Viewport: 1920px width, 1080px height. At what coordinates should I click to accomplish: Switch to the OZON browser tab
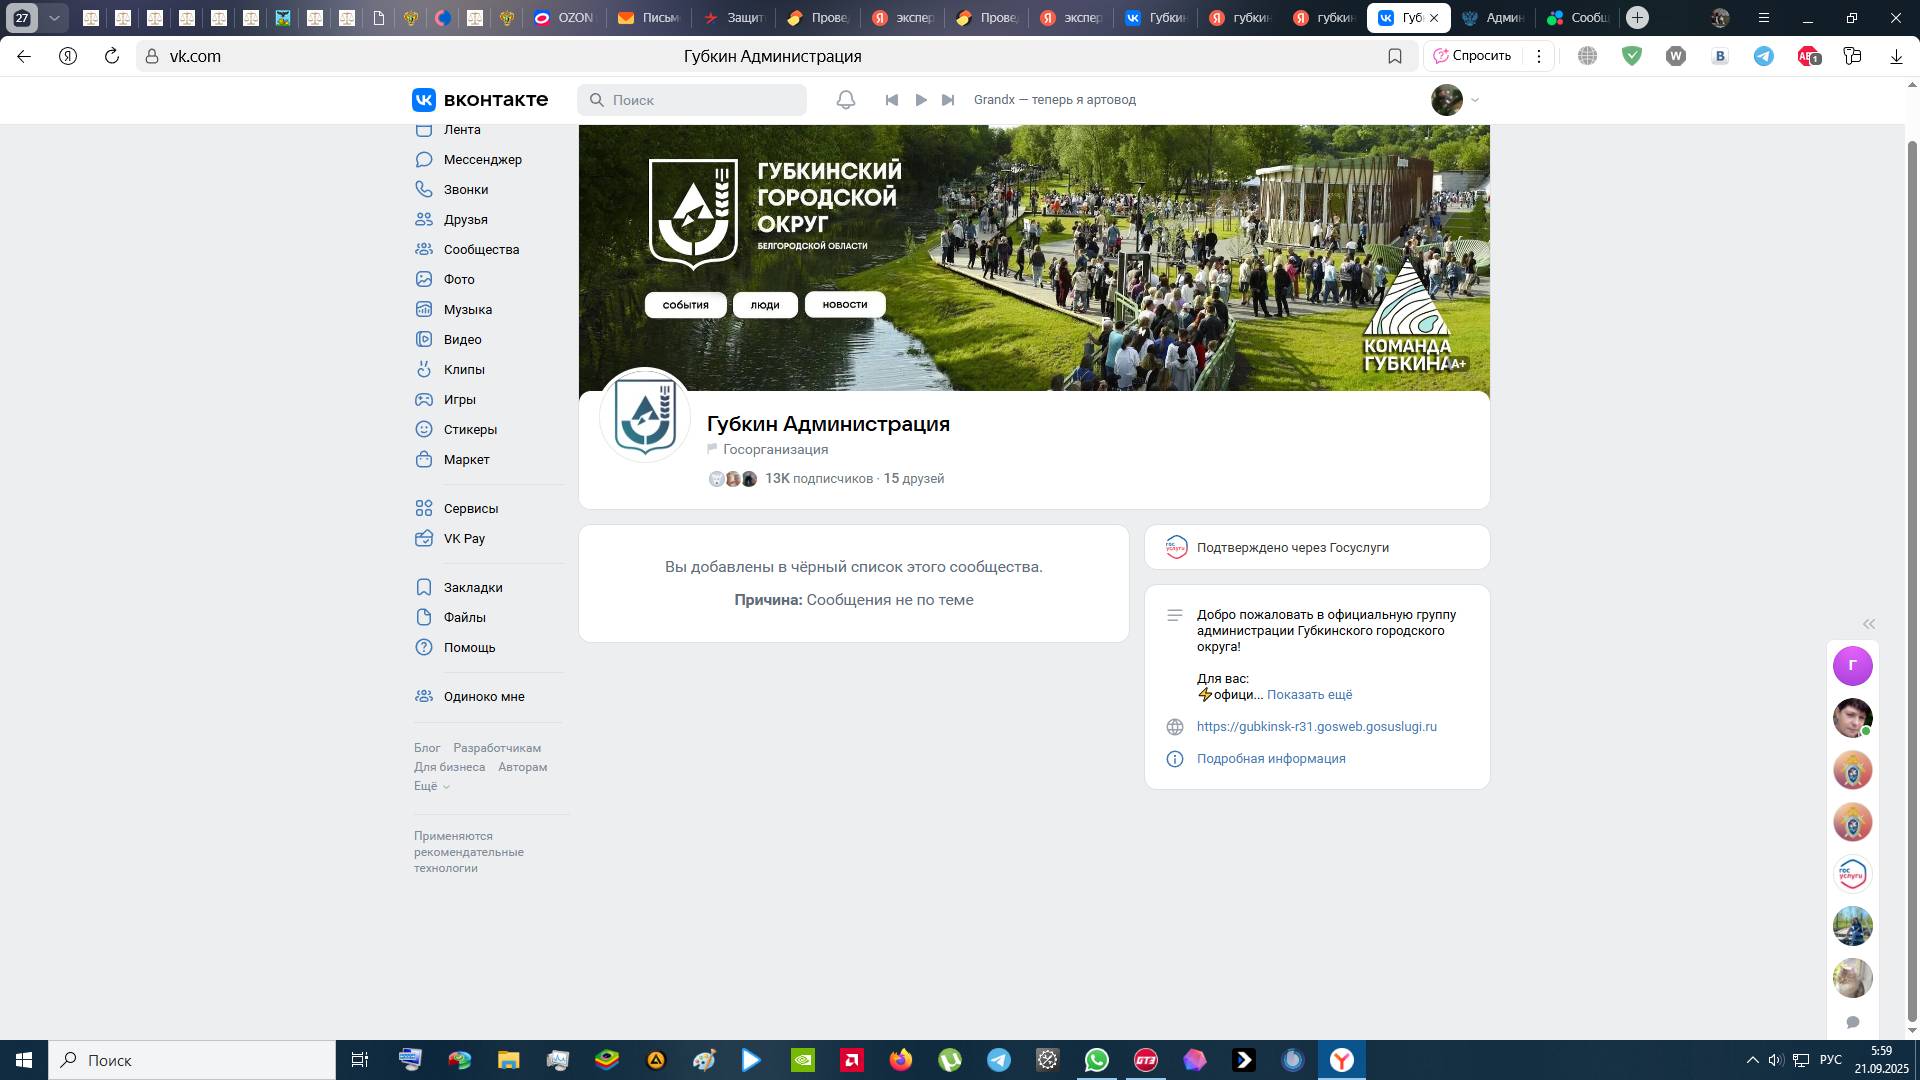point(564,18)
